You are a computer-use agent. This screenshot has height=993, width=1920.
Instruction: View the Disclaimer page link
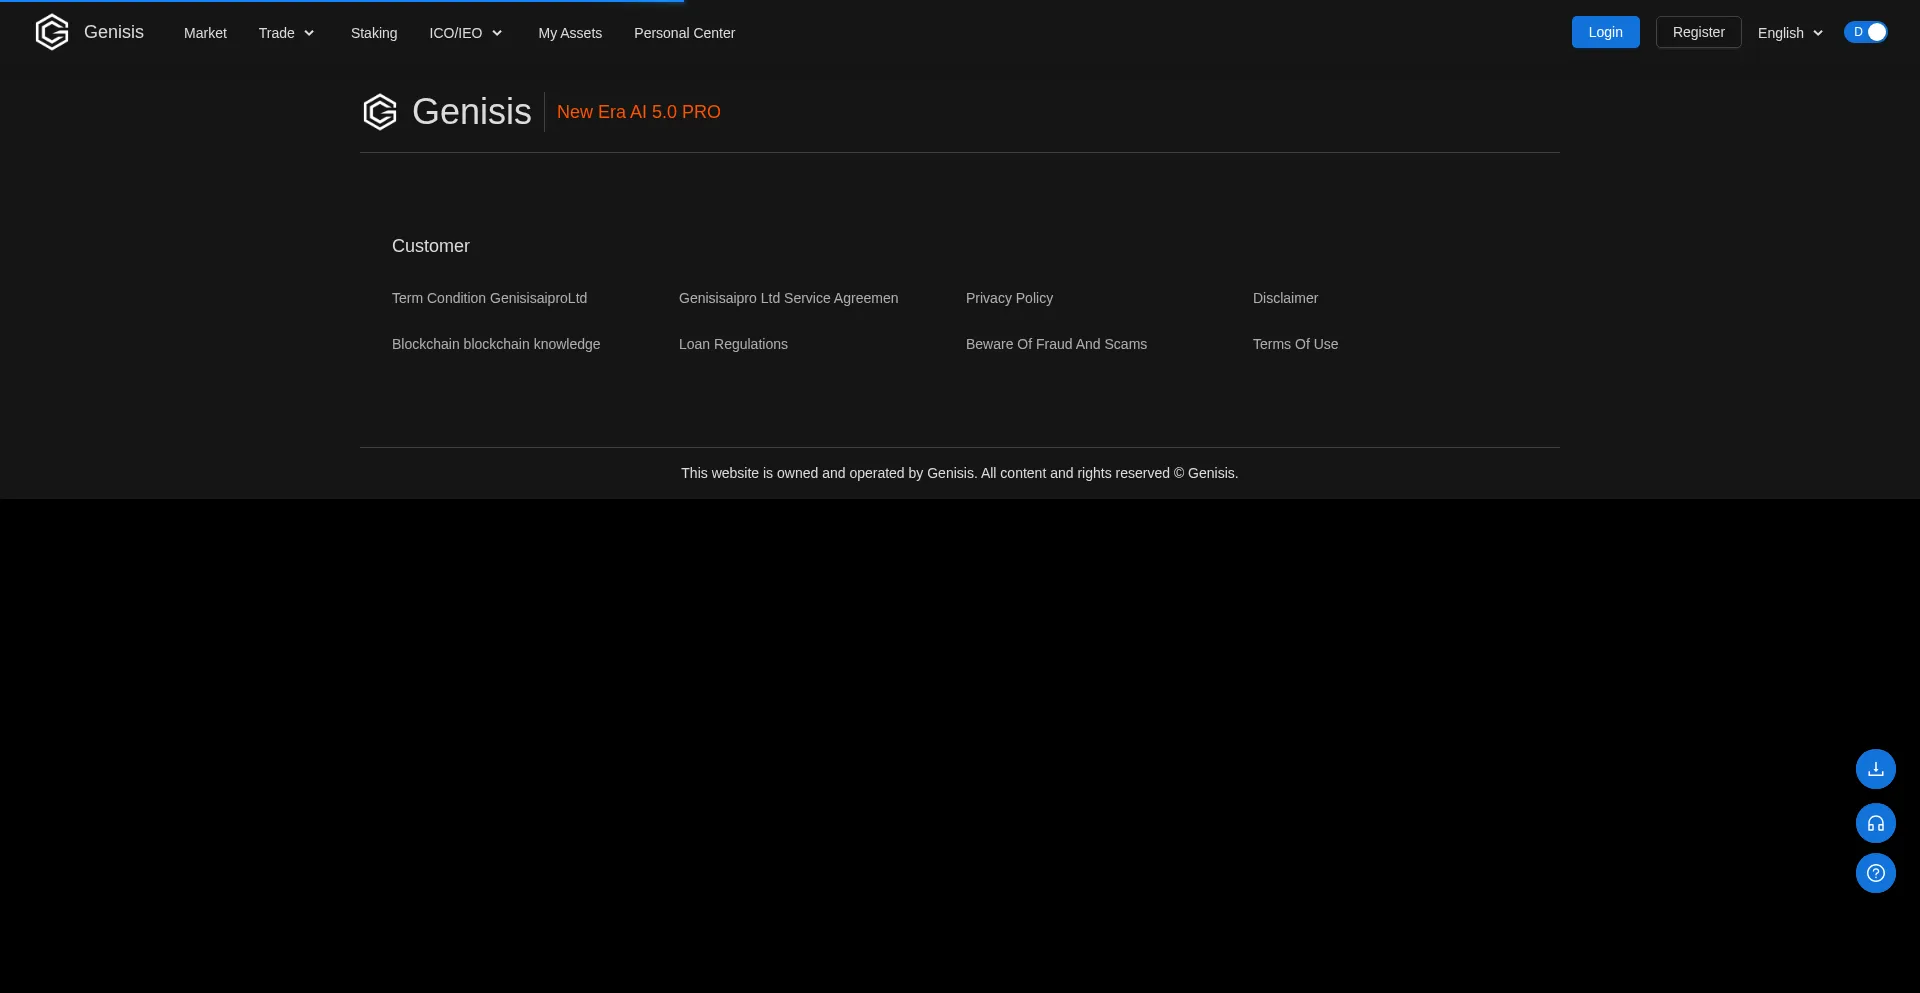[x=1285, y=298]
